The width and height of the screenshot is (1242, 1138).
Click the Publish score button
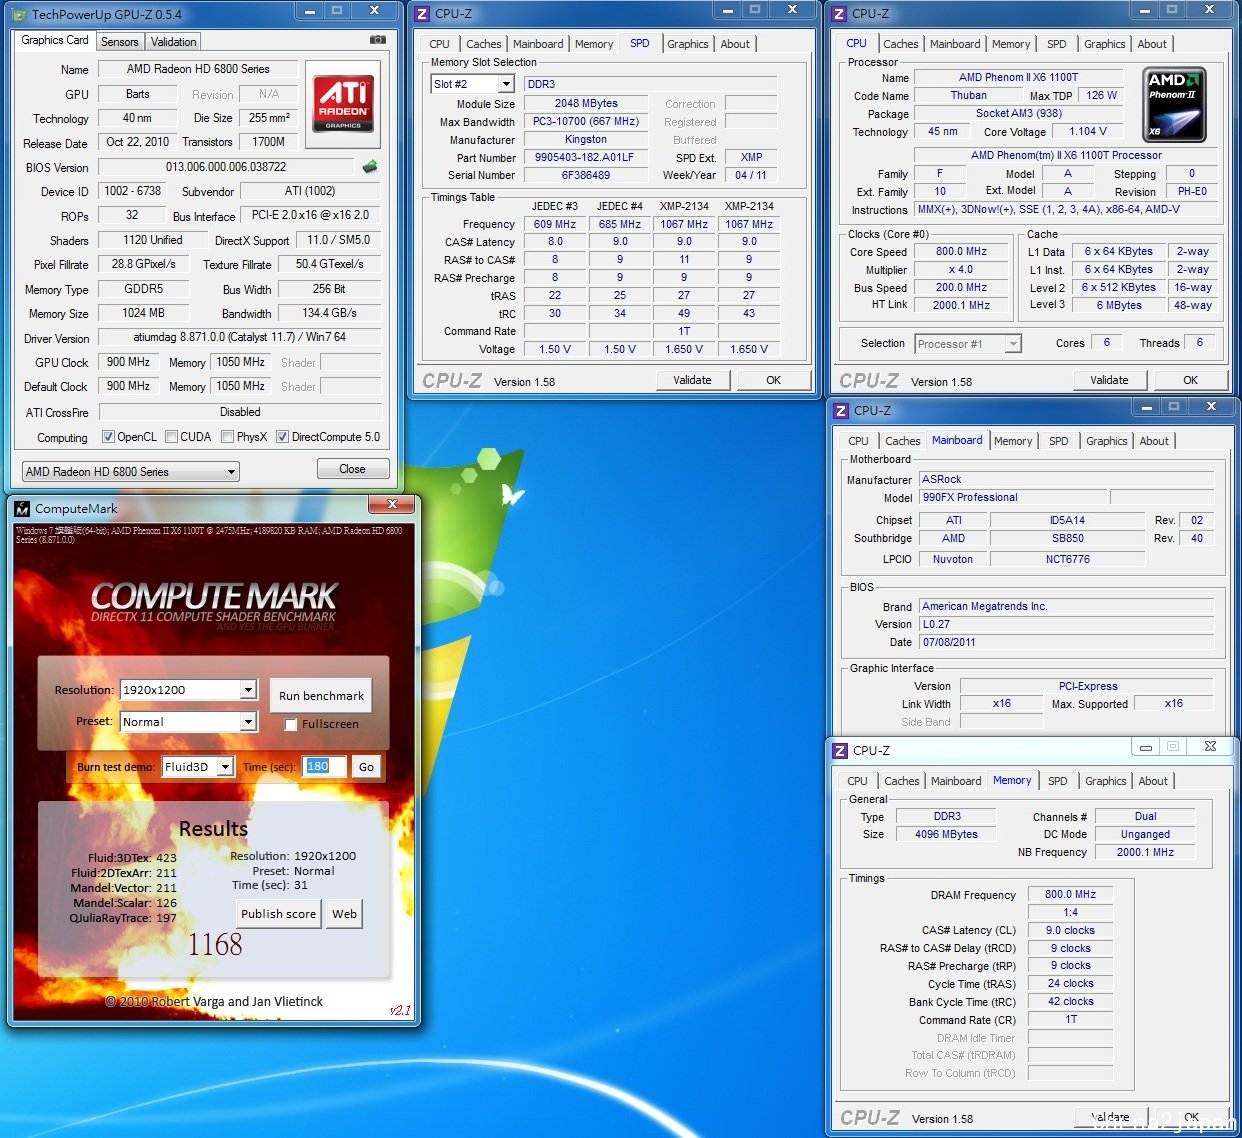[278, 913]
